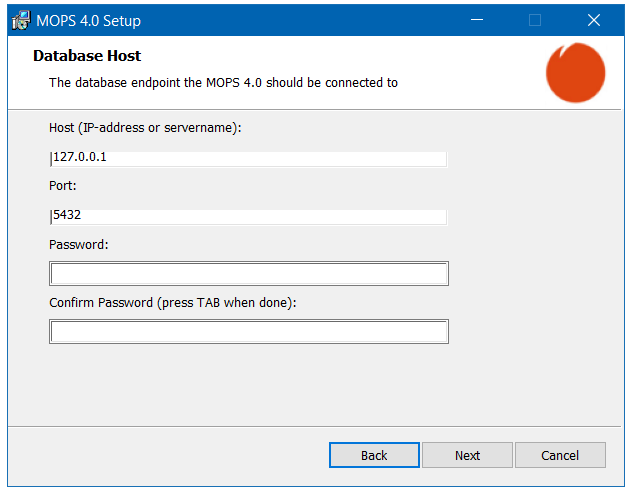Click the "MOPS 4.0 Setup" title text
Screen dimensions: 630x491
[x=89, y=20]
